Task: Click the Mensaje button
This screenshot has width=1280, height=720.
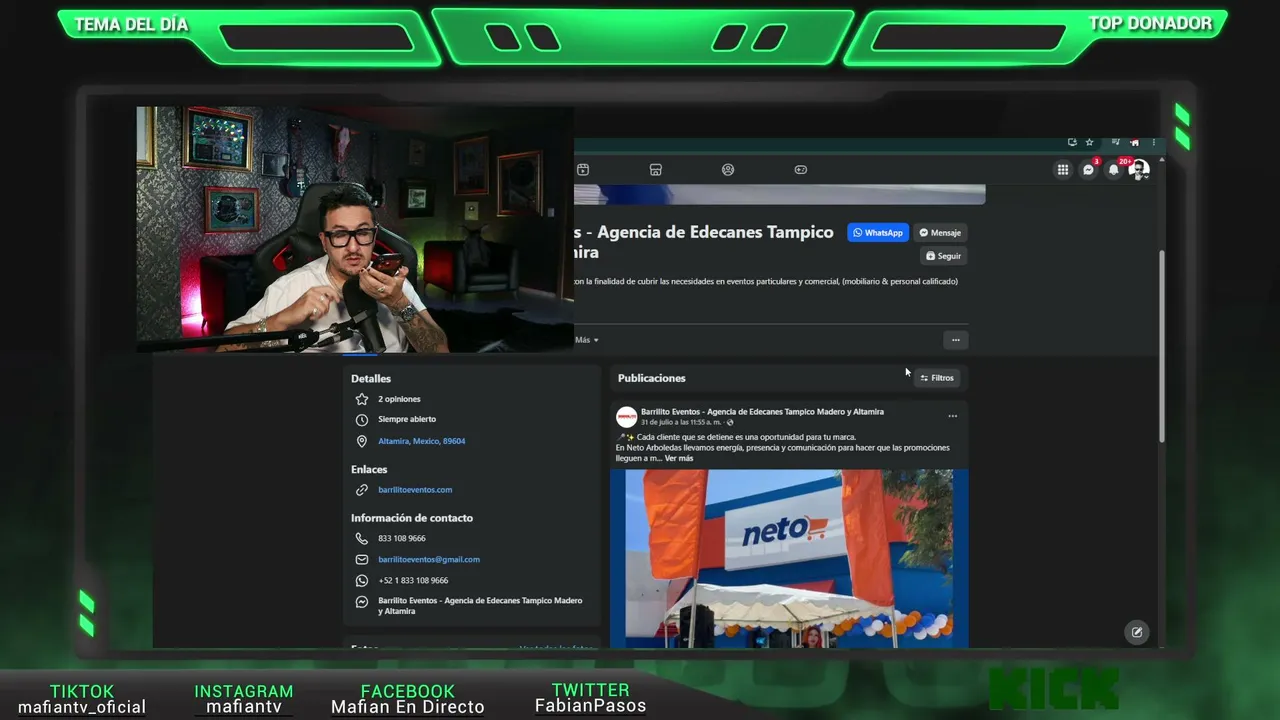Action: click(940, 233)
